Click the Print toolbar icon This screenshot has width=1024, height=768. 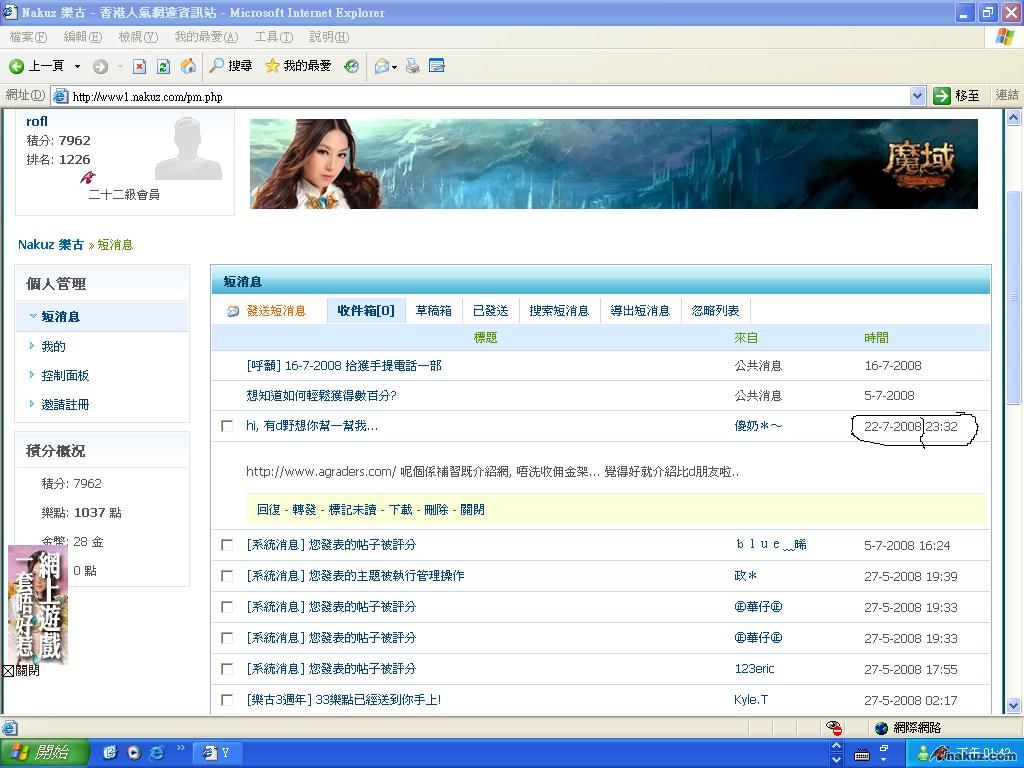pos(412,66)
